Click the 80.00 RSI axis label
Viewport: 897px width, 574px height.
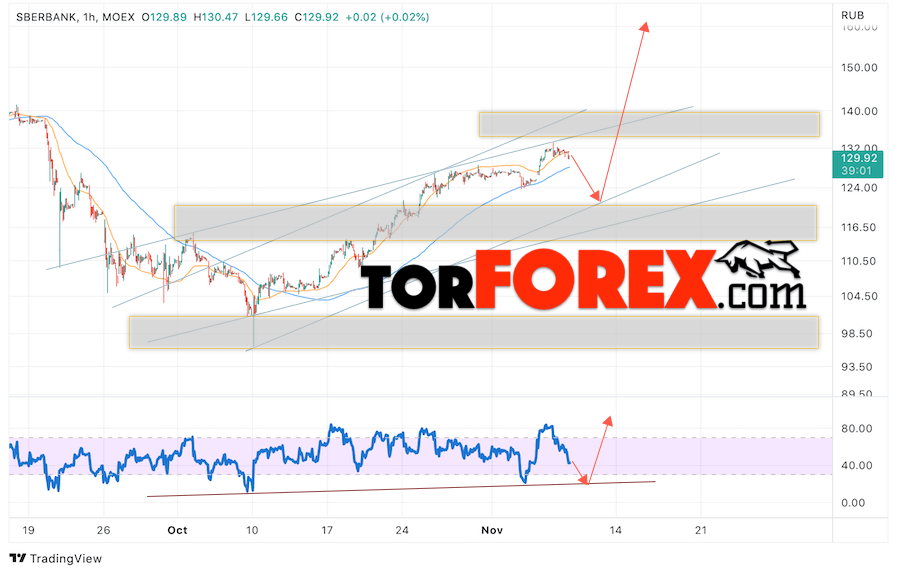tap(856, 429)
